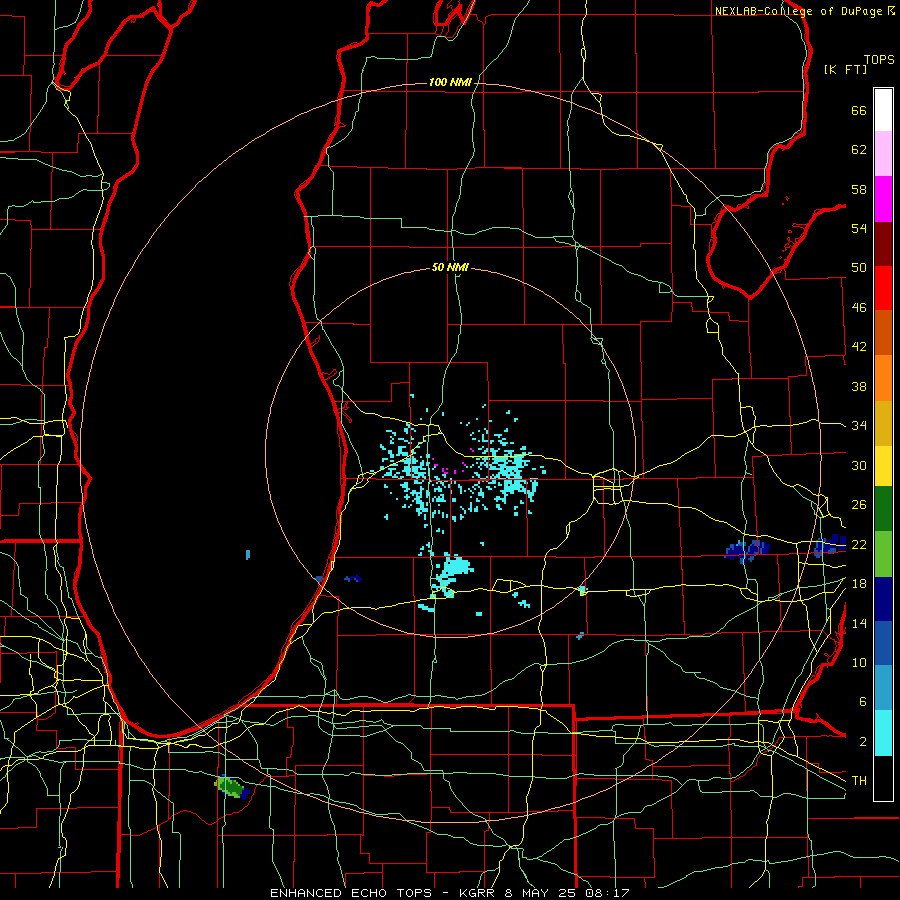
Task: Click the dark green swatch between 30 and 26
Action: pos(883,509)
